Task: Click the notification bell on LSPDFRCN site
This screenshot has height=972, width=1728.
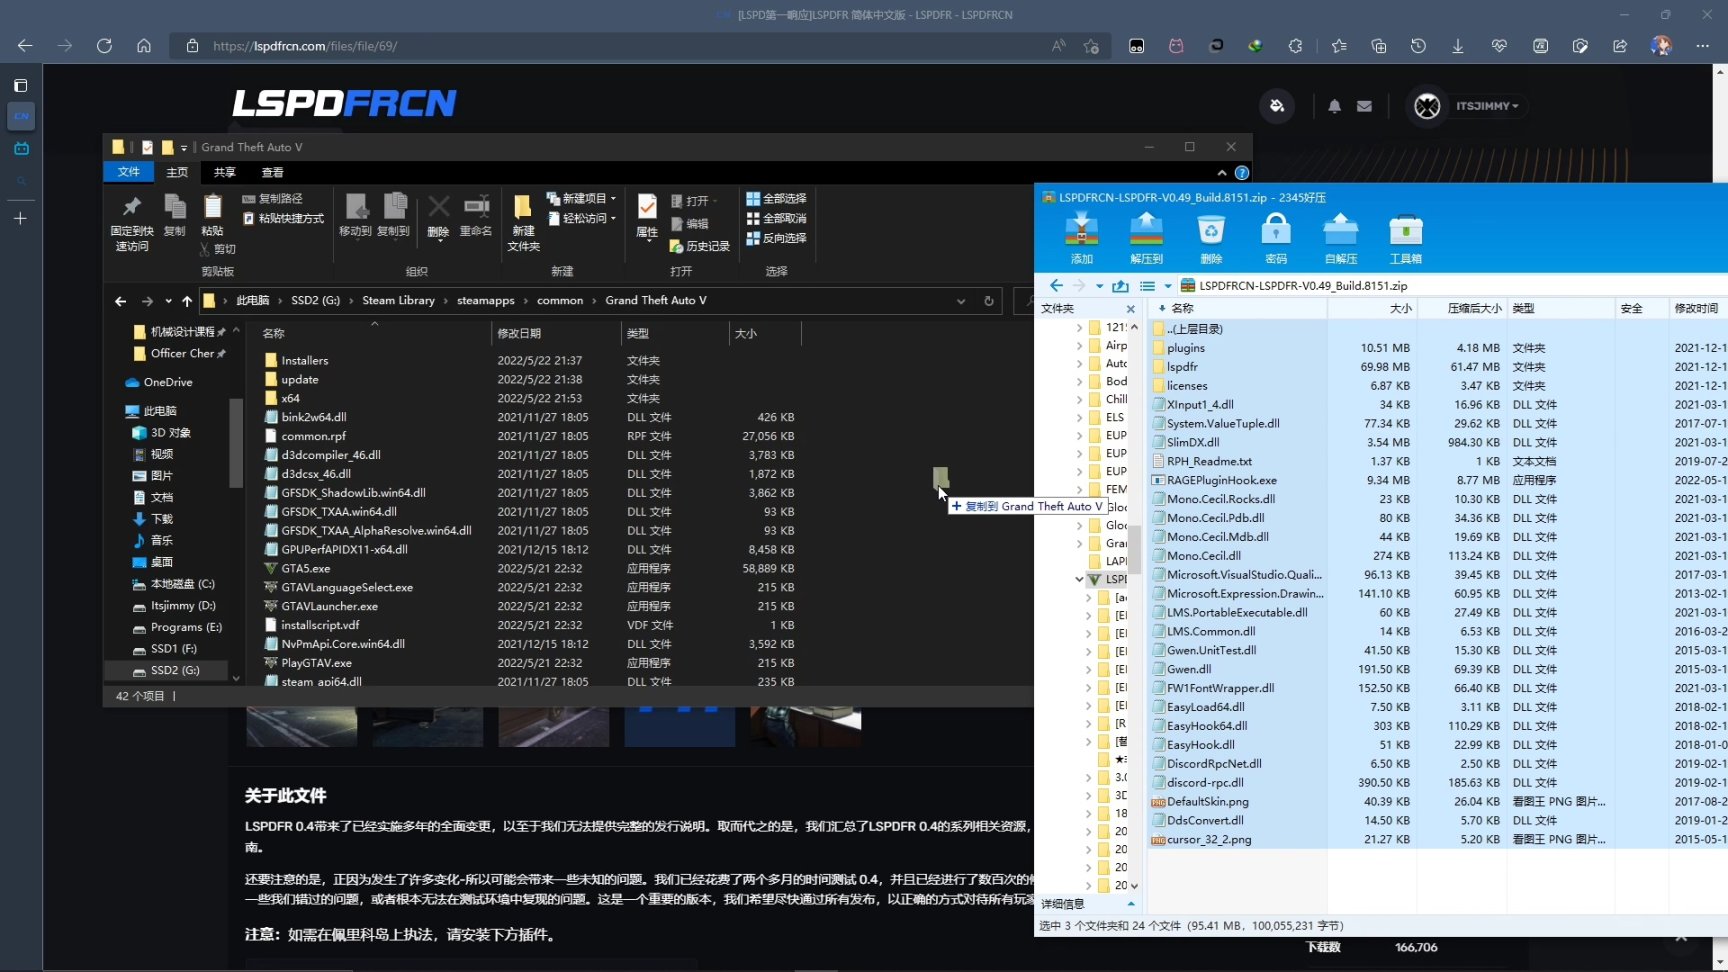Action: point(1334,106)
